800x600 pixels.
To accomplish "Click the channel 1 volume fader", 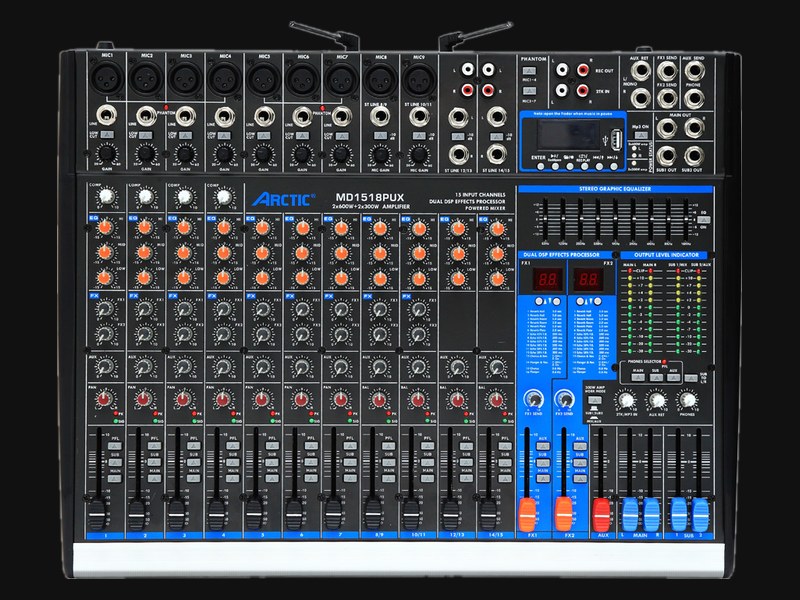I will pyautogui.click(x=97, y=514).
